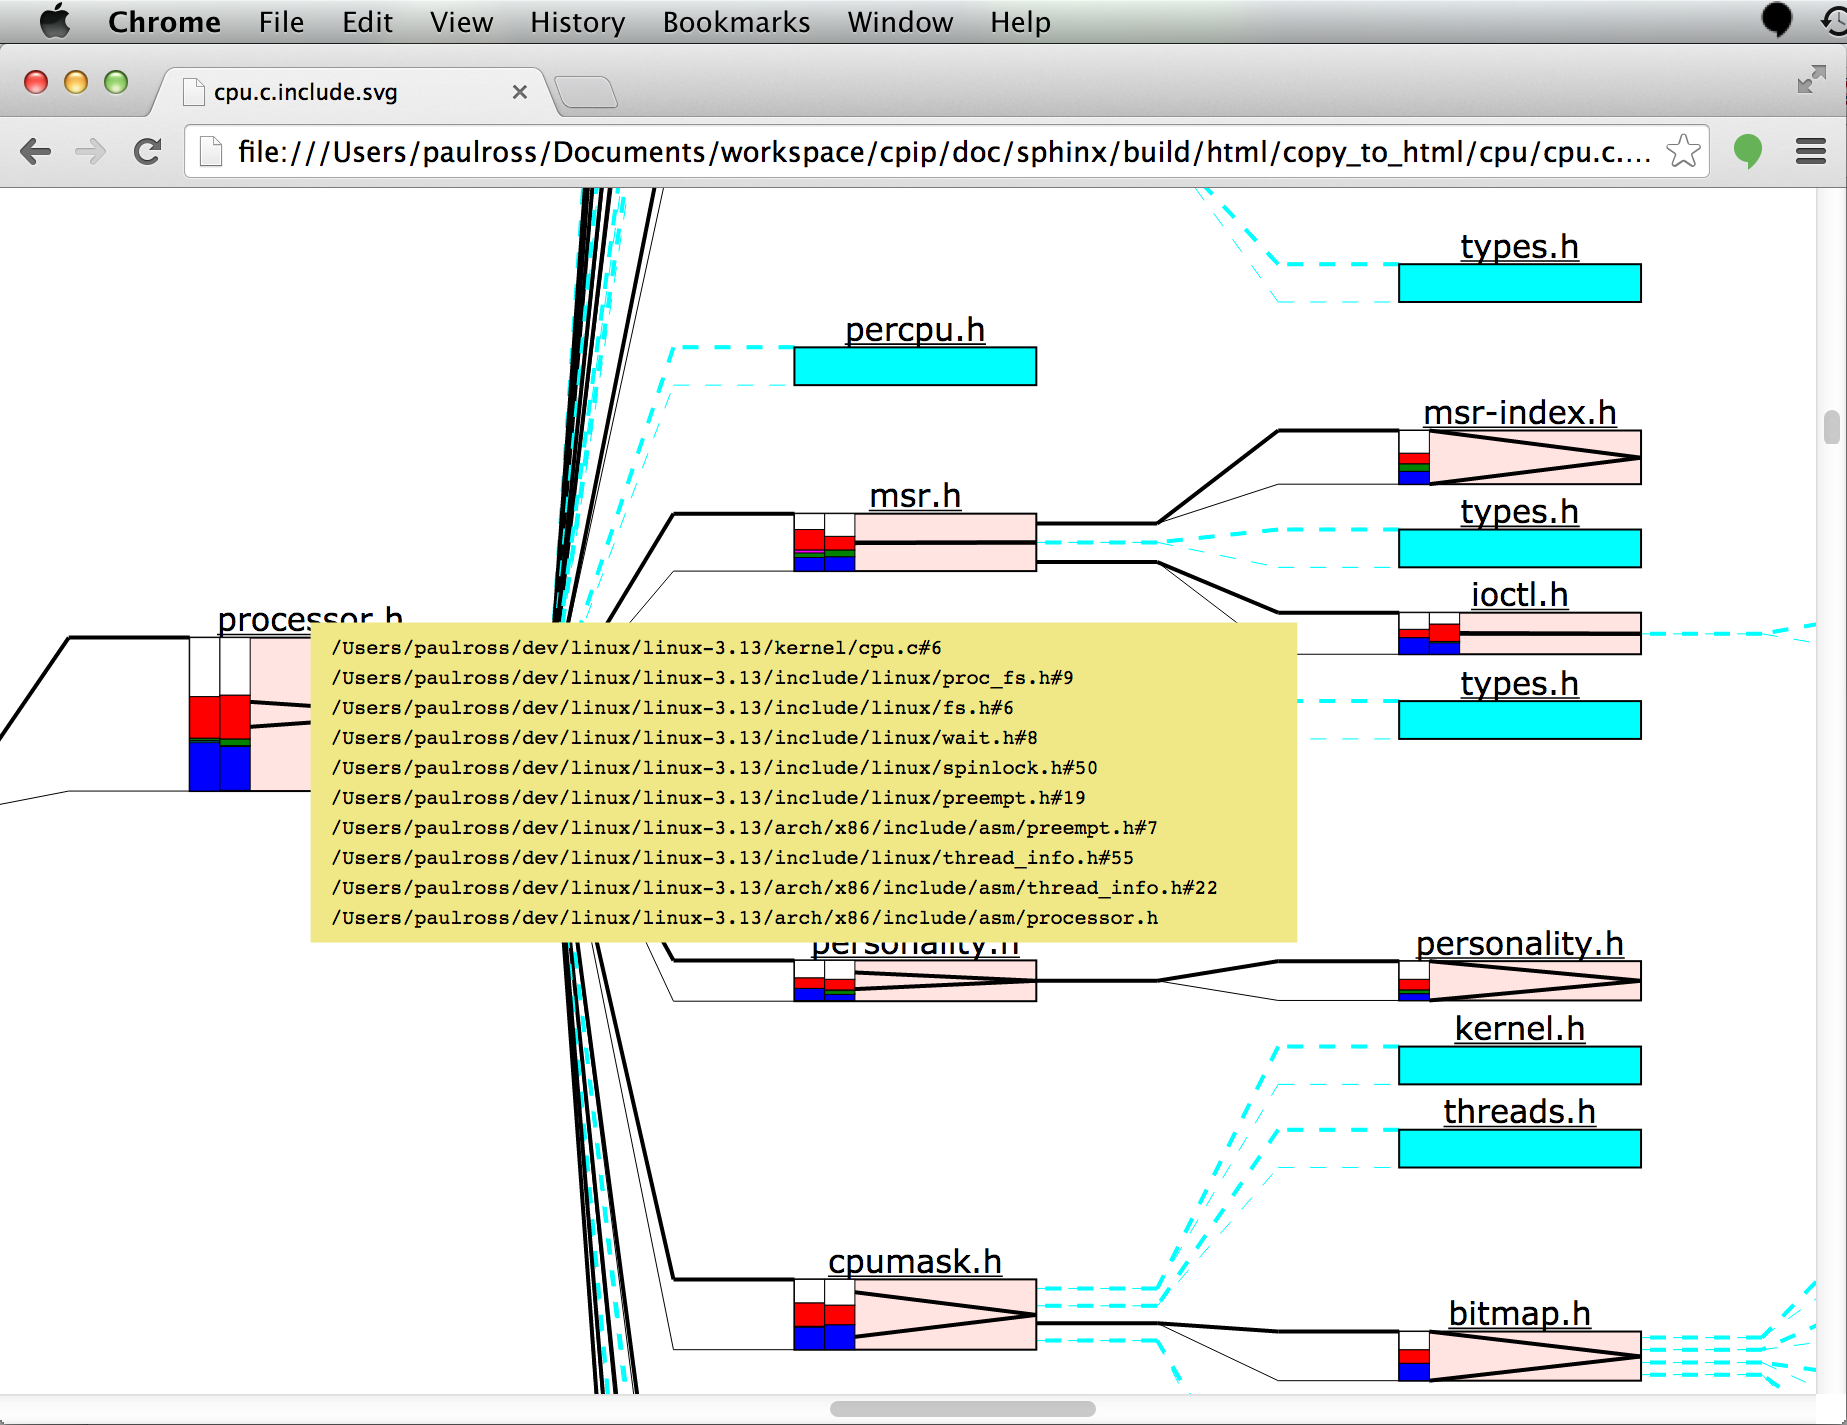Click the green Evernote extension icon
The width and height of the screenshot is (1847, 1425).
tap(1747, 152)
